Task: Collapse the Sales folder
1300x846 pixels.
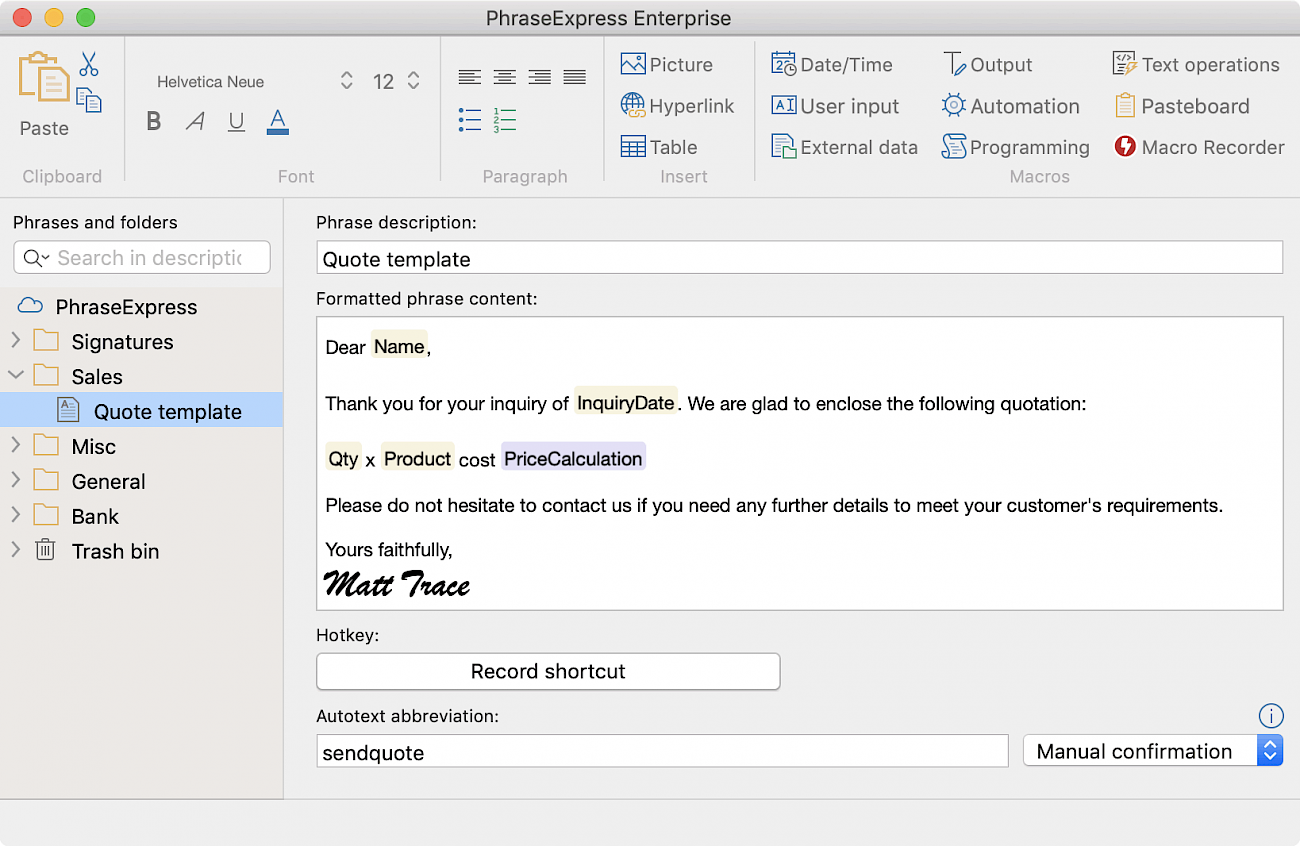Action: 16,376
